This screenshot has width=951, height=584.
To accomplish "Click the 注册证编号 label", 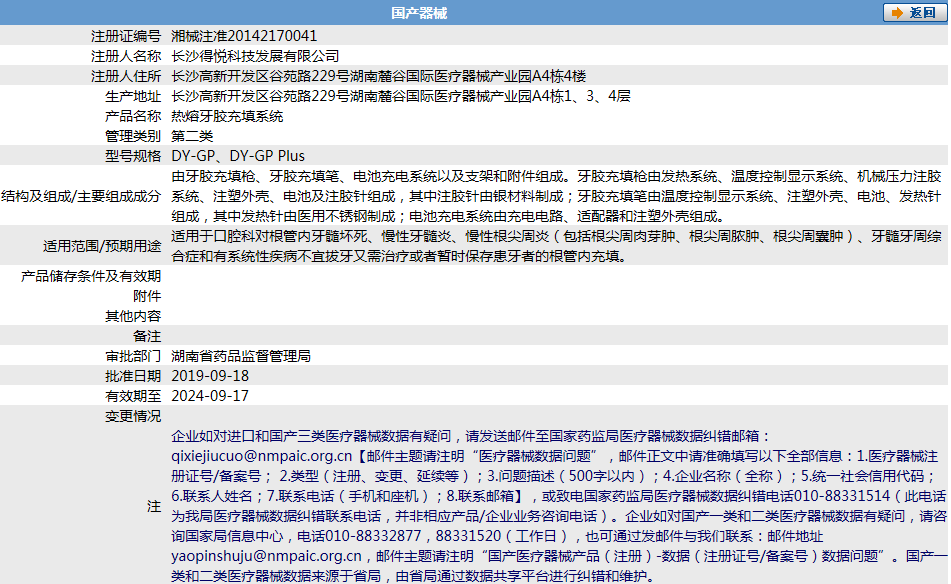I will [126, 36].
